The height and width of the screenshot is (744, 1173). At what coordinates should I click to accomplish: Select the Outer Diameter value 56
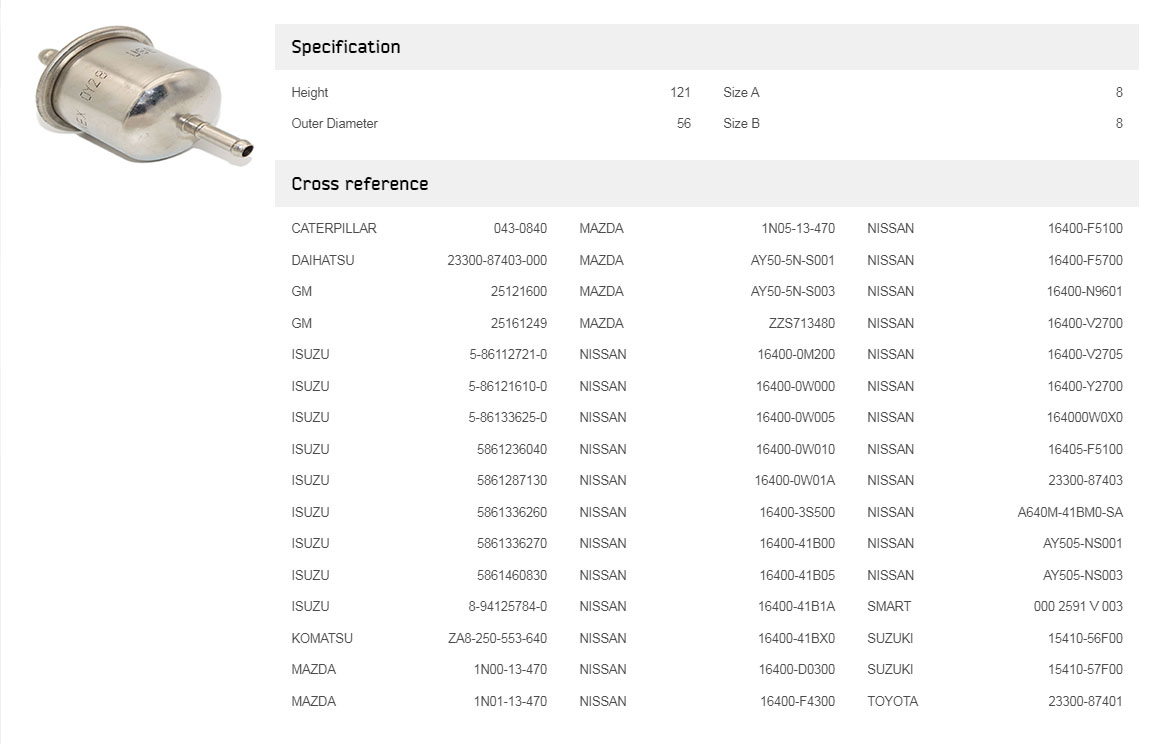click(684, 124)
